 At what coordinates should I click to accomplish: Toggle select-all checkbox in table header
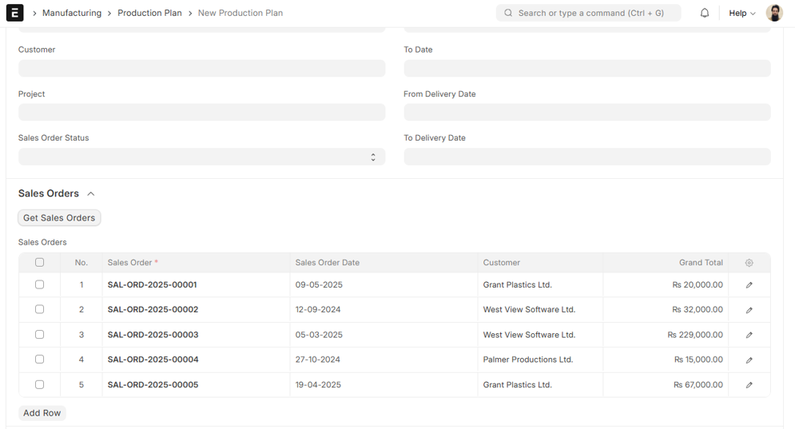pyautogui.click(x=40, y=263)
